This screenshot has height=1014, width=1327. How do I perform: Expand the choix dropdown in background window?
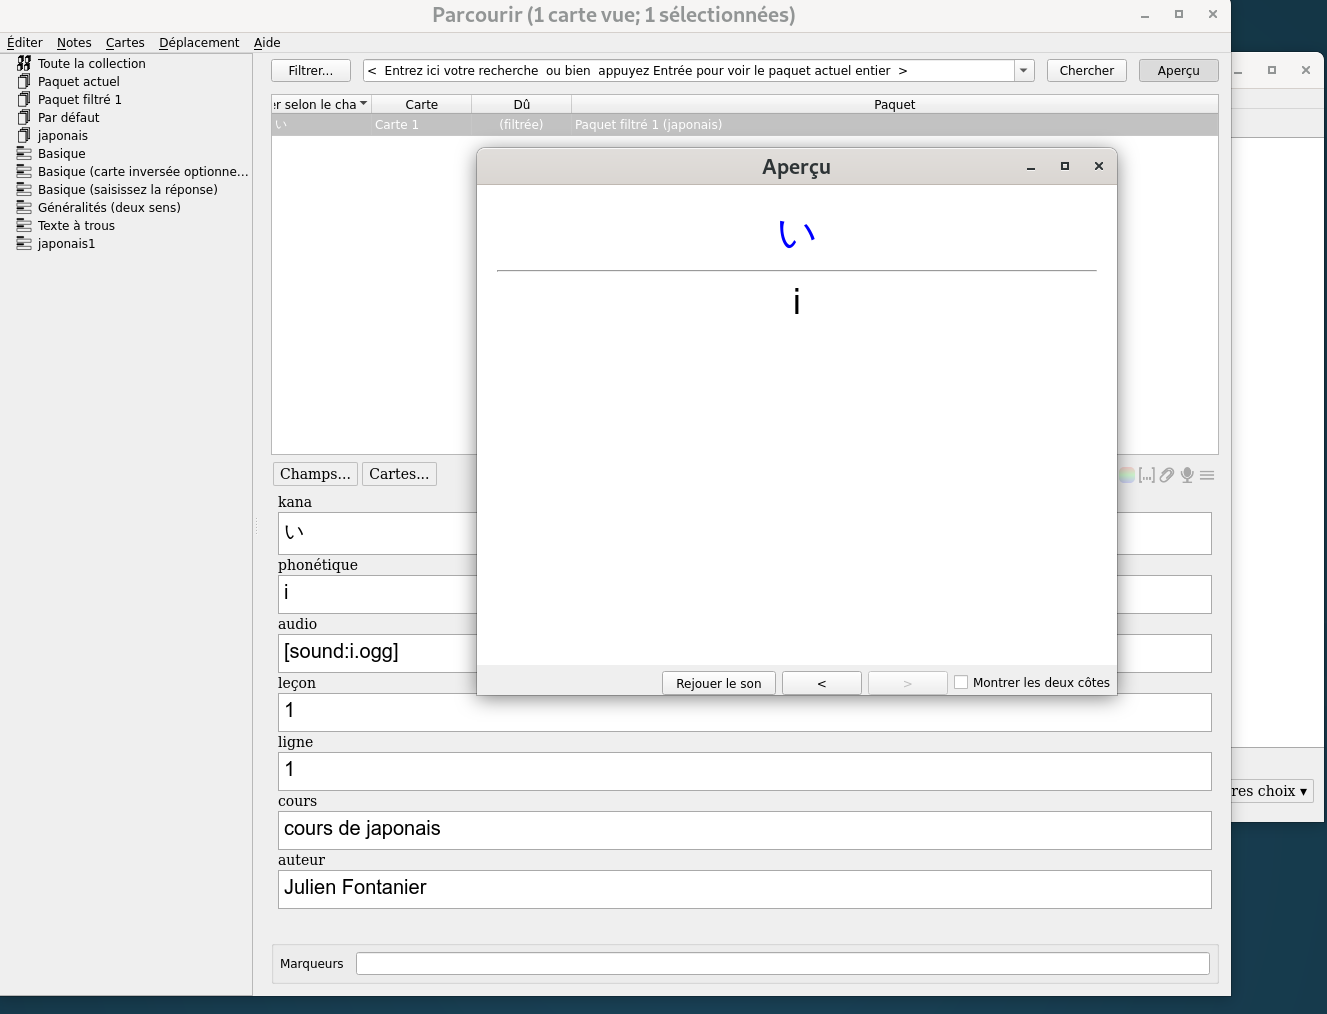tap(1271, 791)
